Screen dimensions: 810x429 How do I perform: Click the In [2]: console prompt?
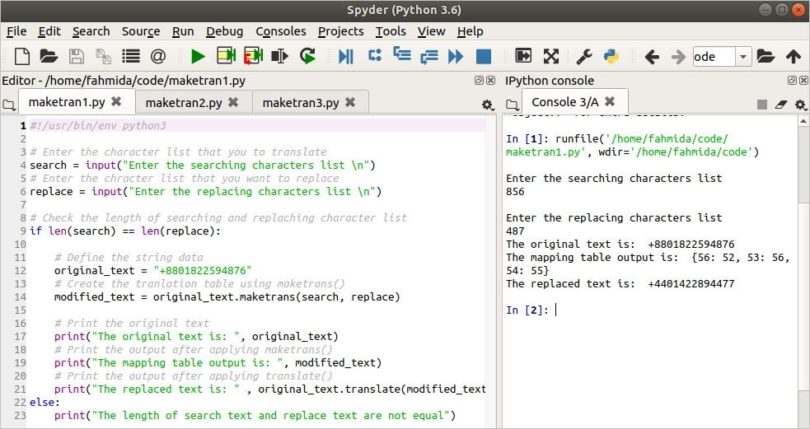point(527,310)
